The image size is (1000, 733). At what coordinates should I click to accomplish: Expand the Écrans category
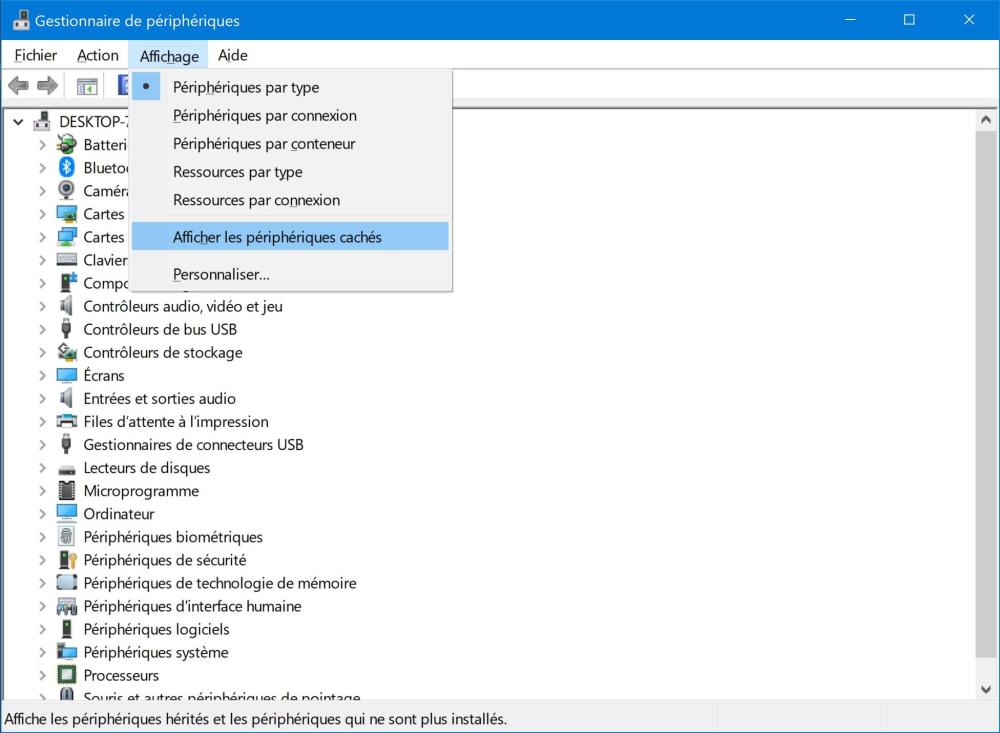click(x=42, y=375)
